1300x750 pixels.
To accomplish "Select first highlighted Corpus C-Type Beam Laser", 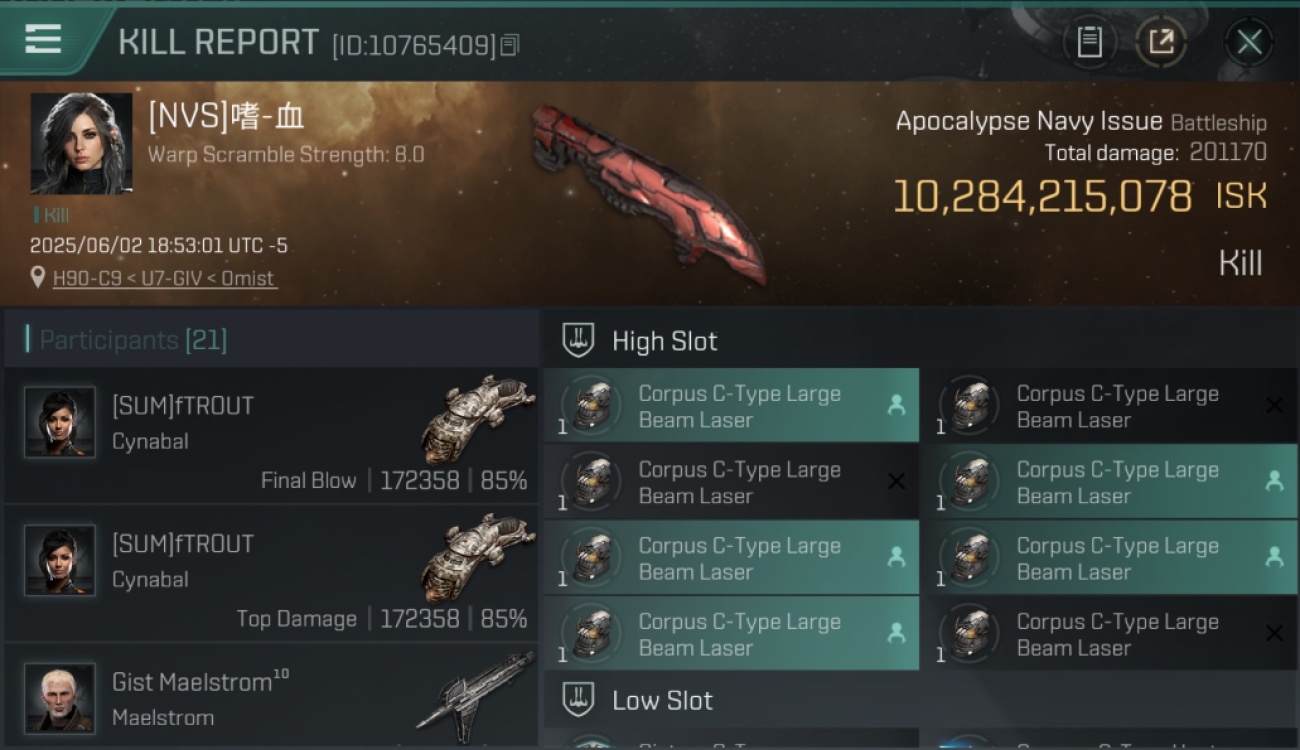I will pos(731,406).
